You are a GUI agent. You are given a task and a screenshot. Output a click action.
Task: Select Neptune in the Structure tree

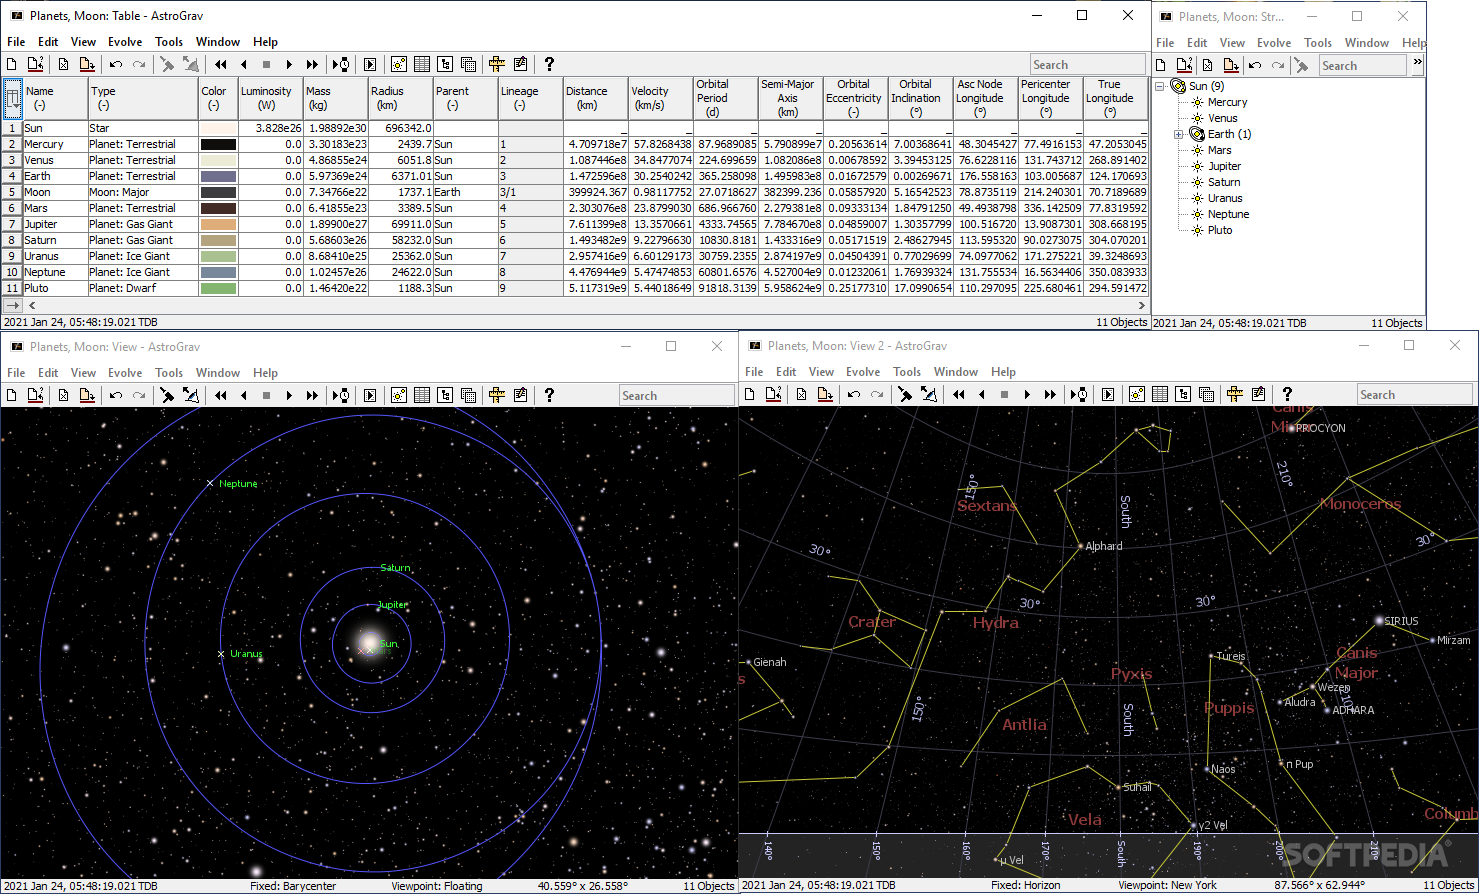(1228, 214)
